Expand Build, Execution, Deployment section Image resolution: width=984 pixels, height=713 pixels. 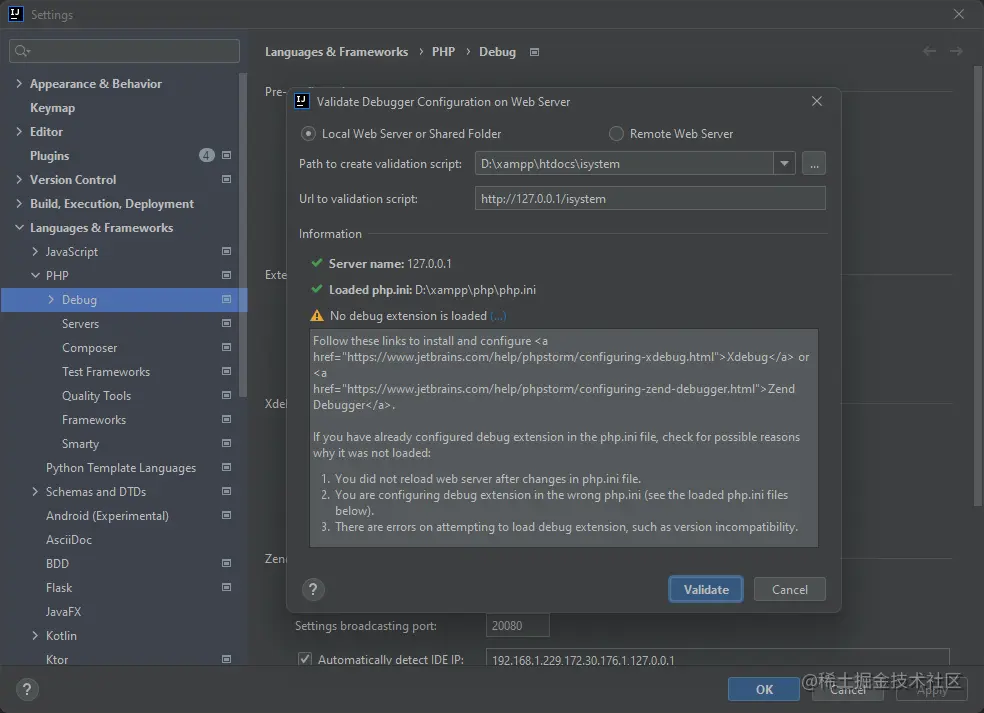tap(19, 203)
